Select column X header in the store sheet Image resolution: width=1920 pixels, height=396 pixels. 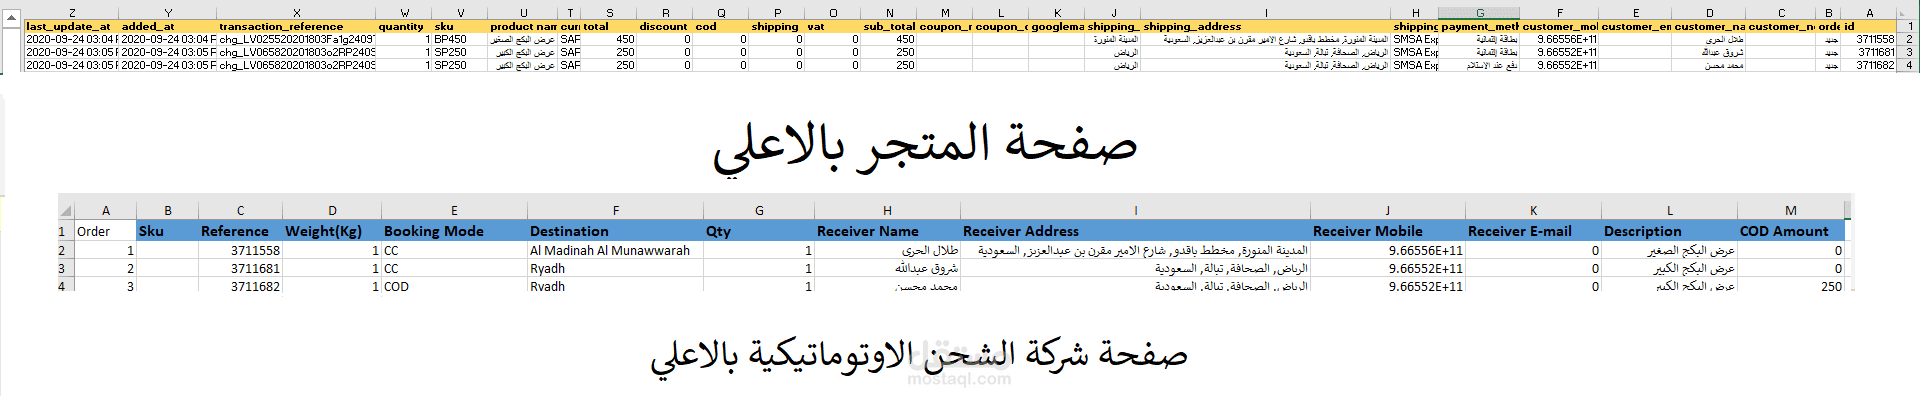296,13
